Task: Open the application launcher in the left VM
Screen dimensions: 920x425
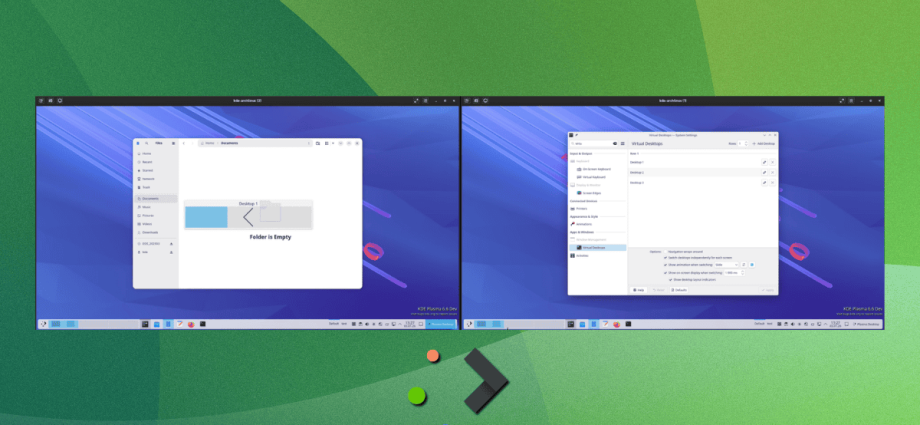Action: point(43,324)
